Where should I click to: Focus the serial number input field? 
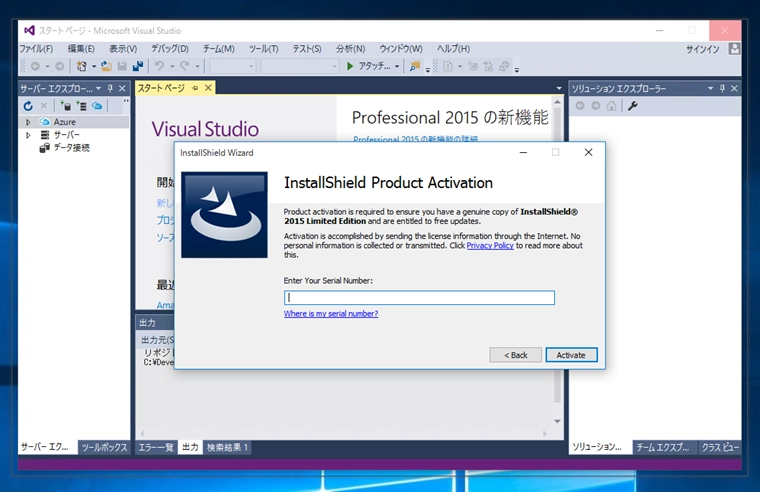coord(419,298)
